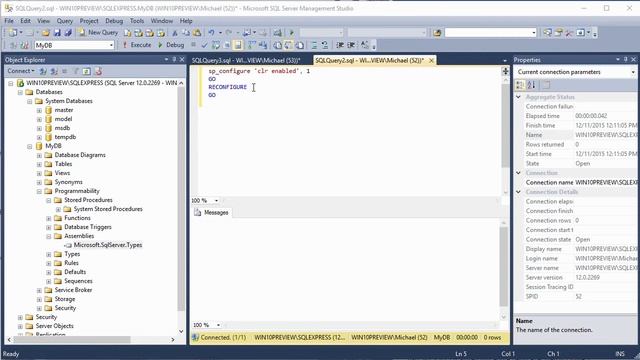640x360 pixels.
Task: Open the MyDB available databases dropdown
Action: (111, 45)
